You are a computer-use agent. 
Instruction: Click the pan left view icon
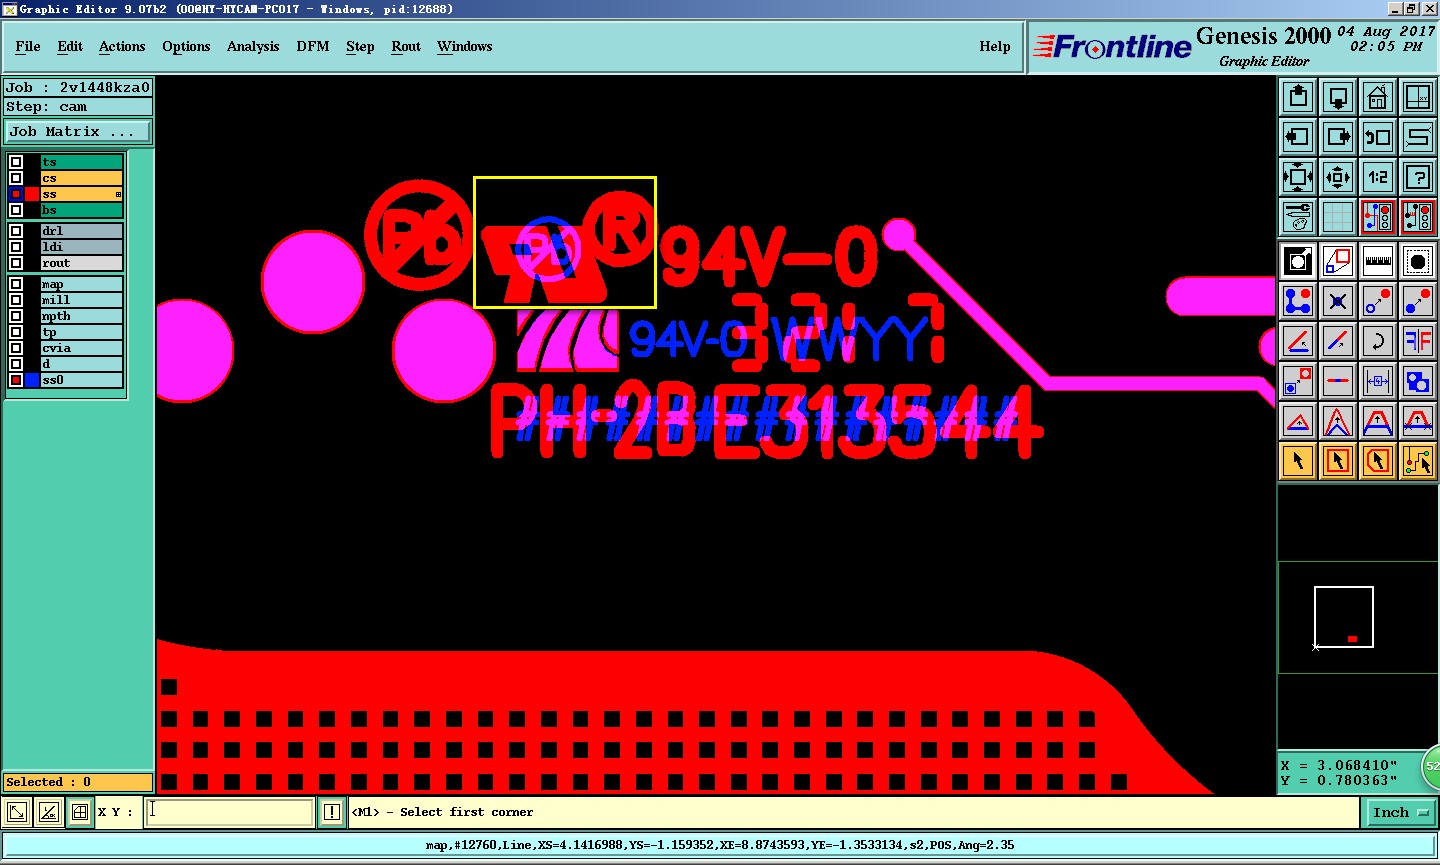[x=1298, y=137]
